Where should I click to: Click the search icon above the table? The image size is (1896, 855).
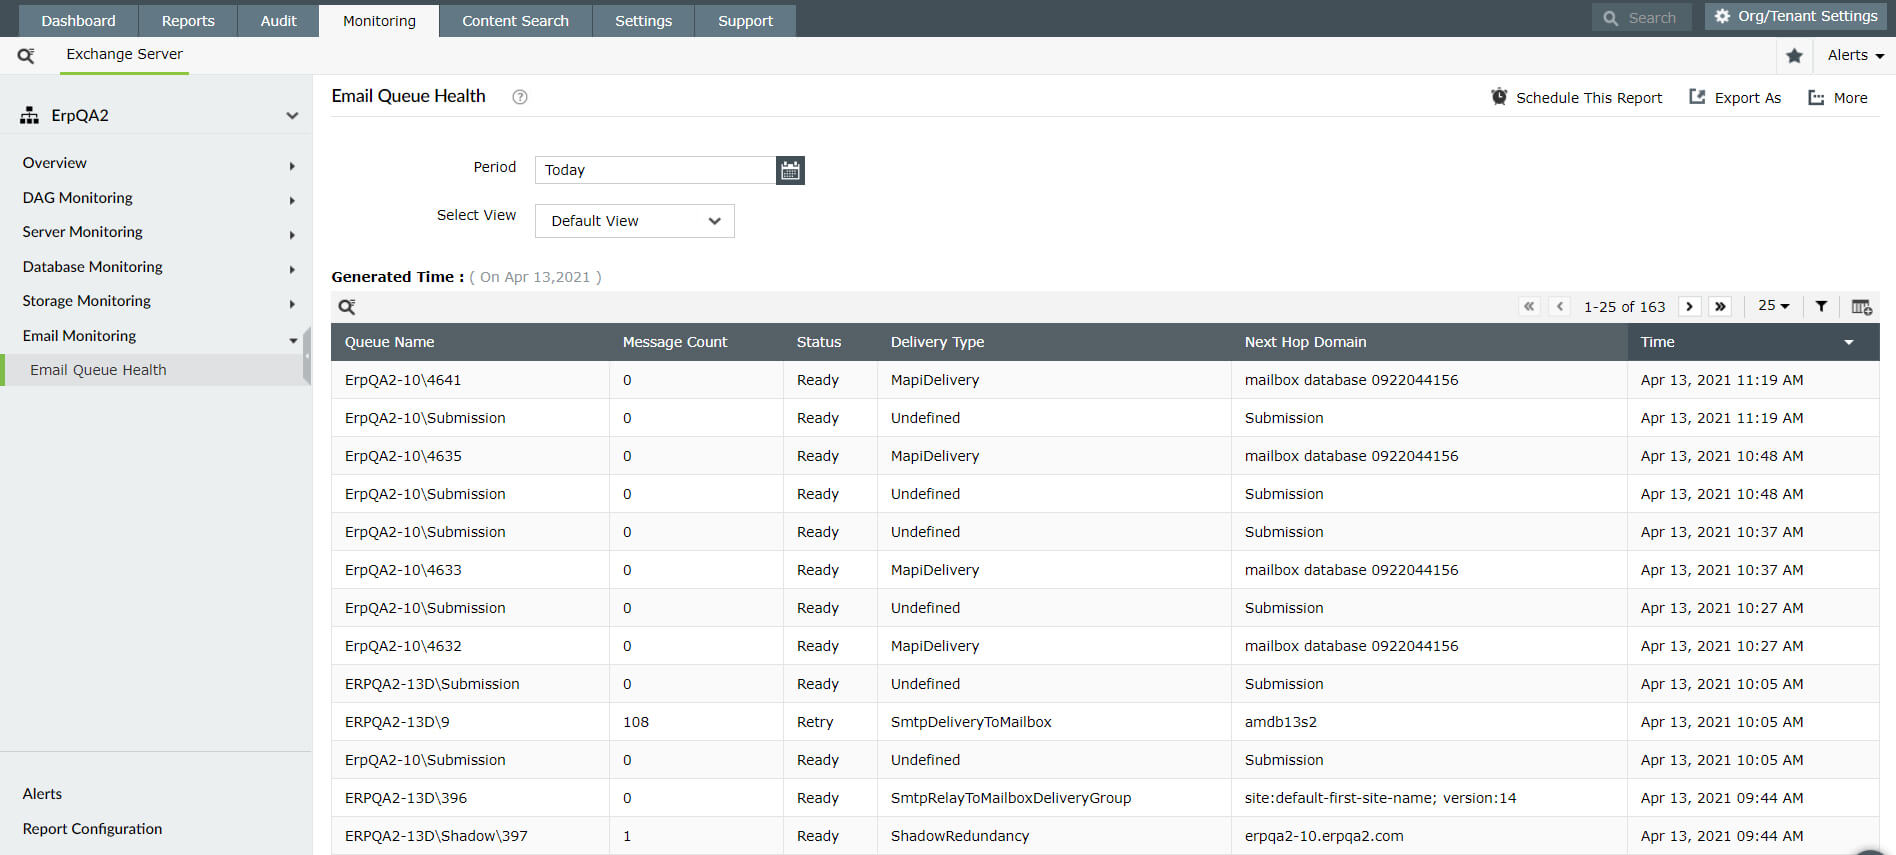347,307
